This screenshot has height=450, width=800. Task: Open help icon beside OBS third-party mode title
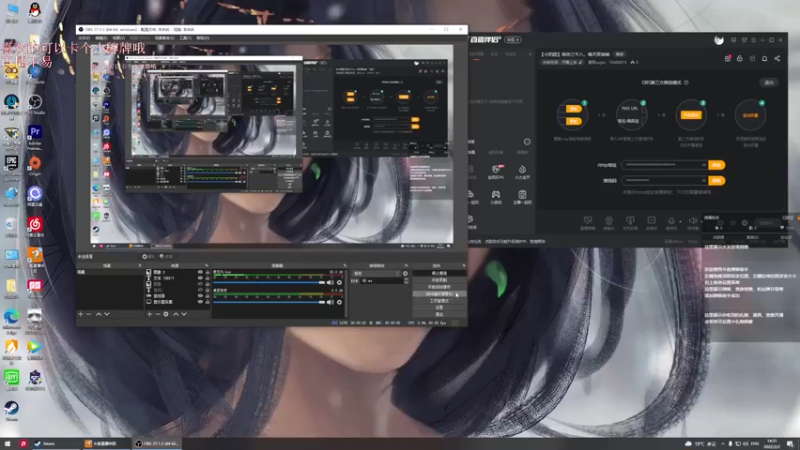[686, 82]
